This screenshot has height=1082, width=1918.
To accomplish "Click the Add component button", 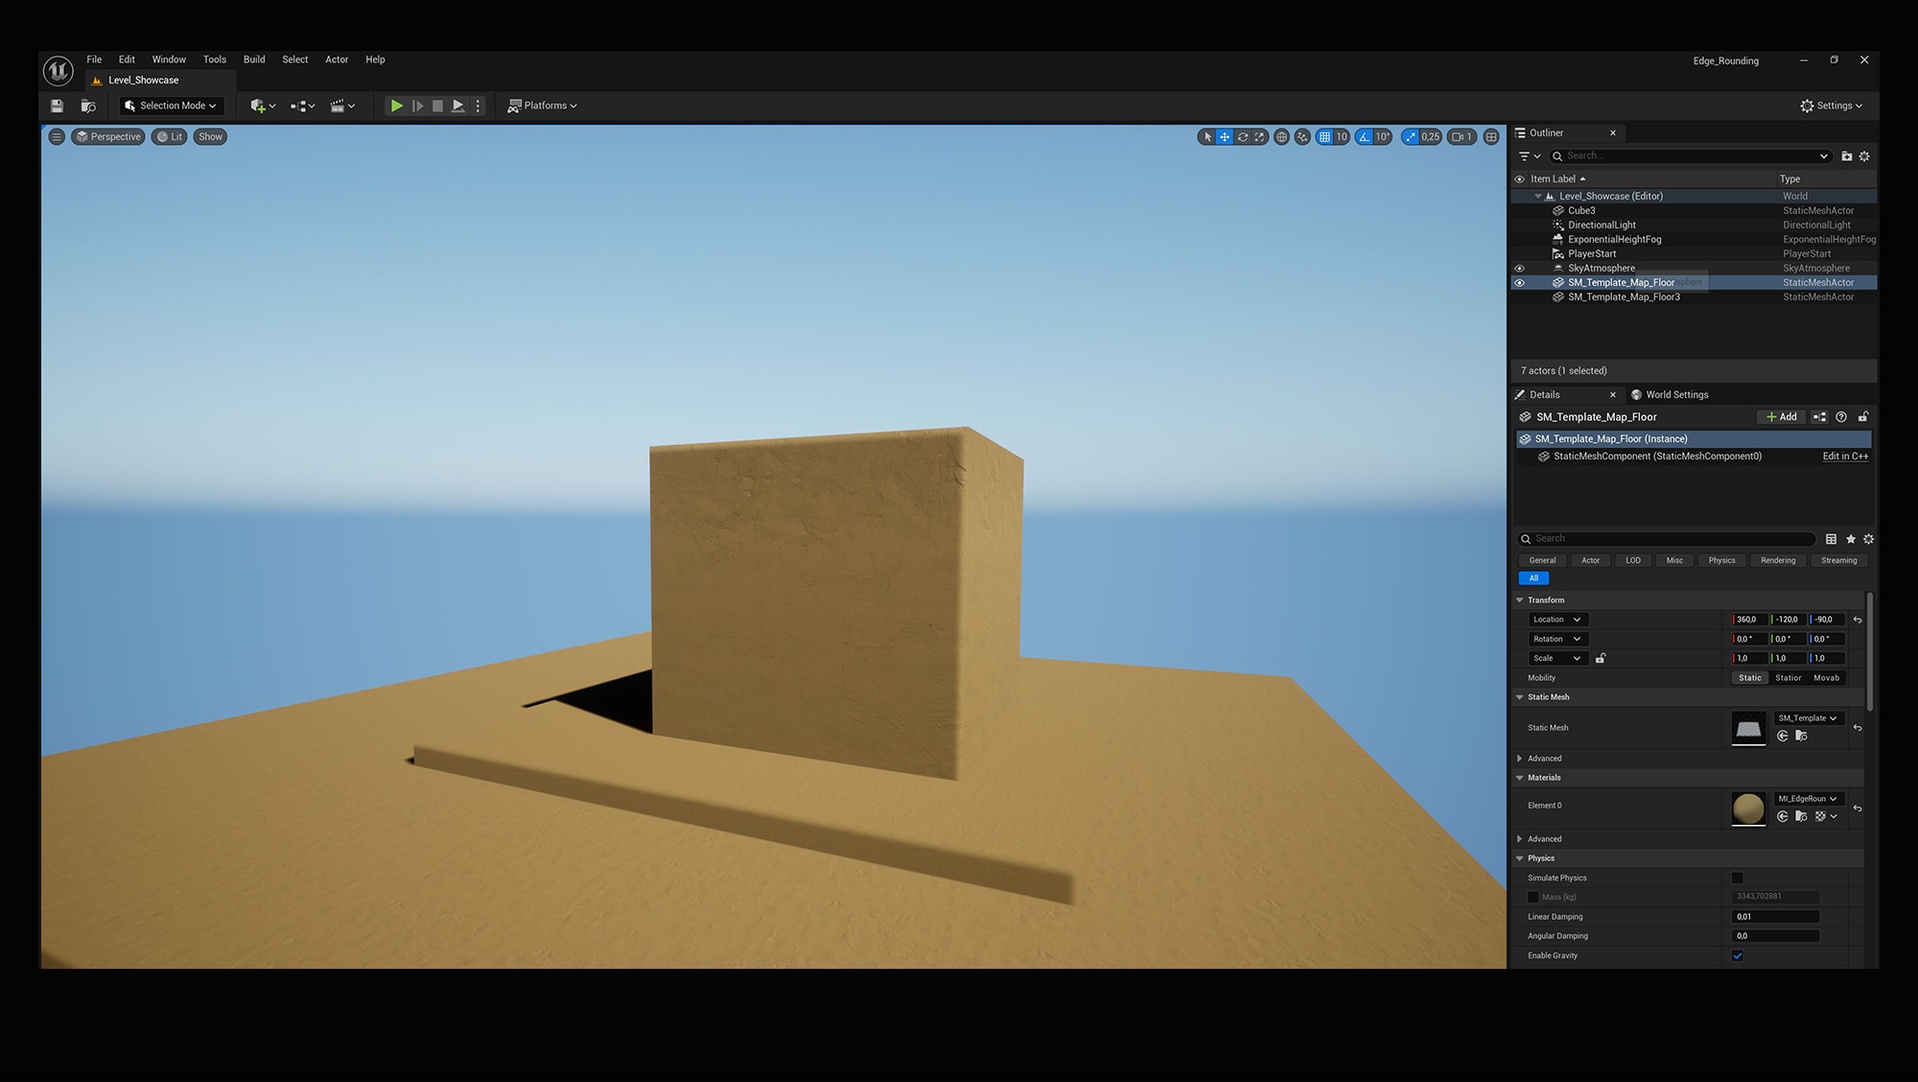I will click(1782, 417).
